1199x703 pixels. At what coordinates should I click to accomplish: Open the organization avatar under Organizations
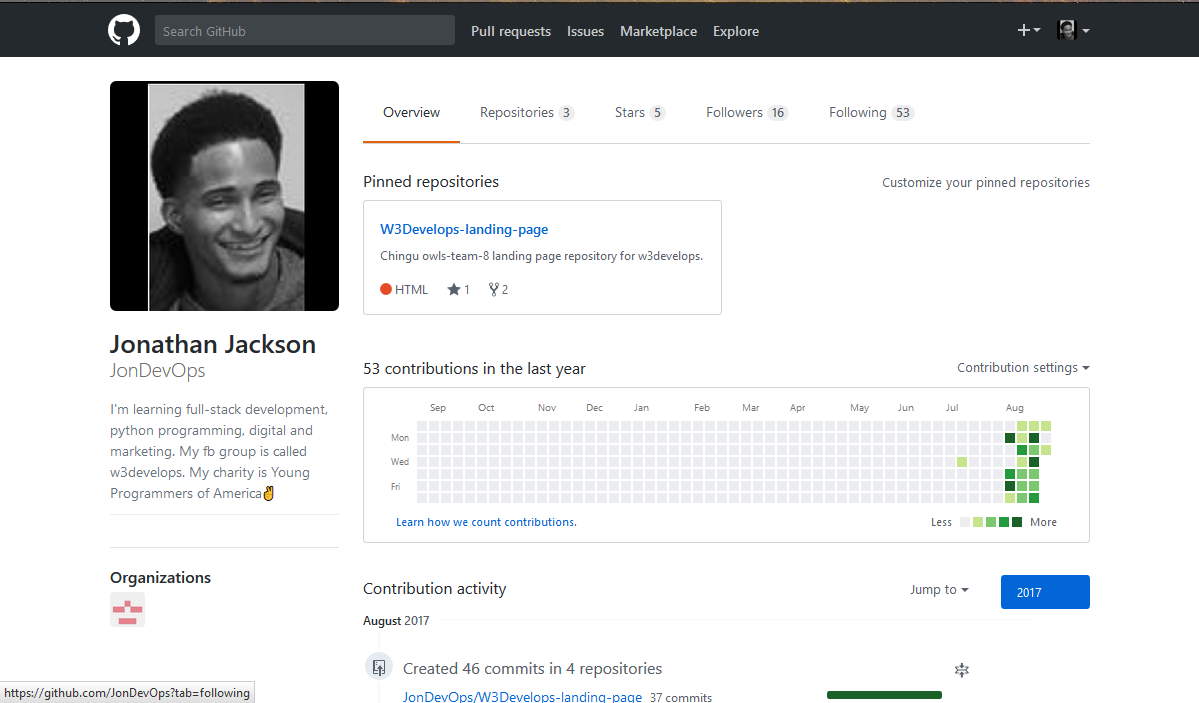point(128,610)
